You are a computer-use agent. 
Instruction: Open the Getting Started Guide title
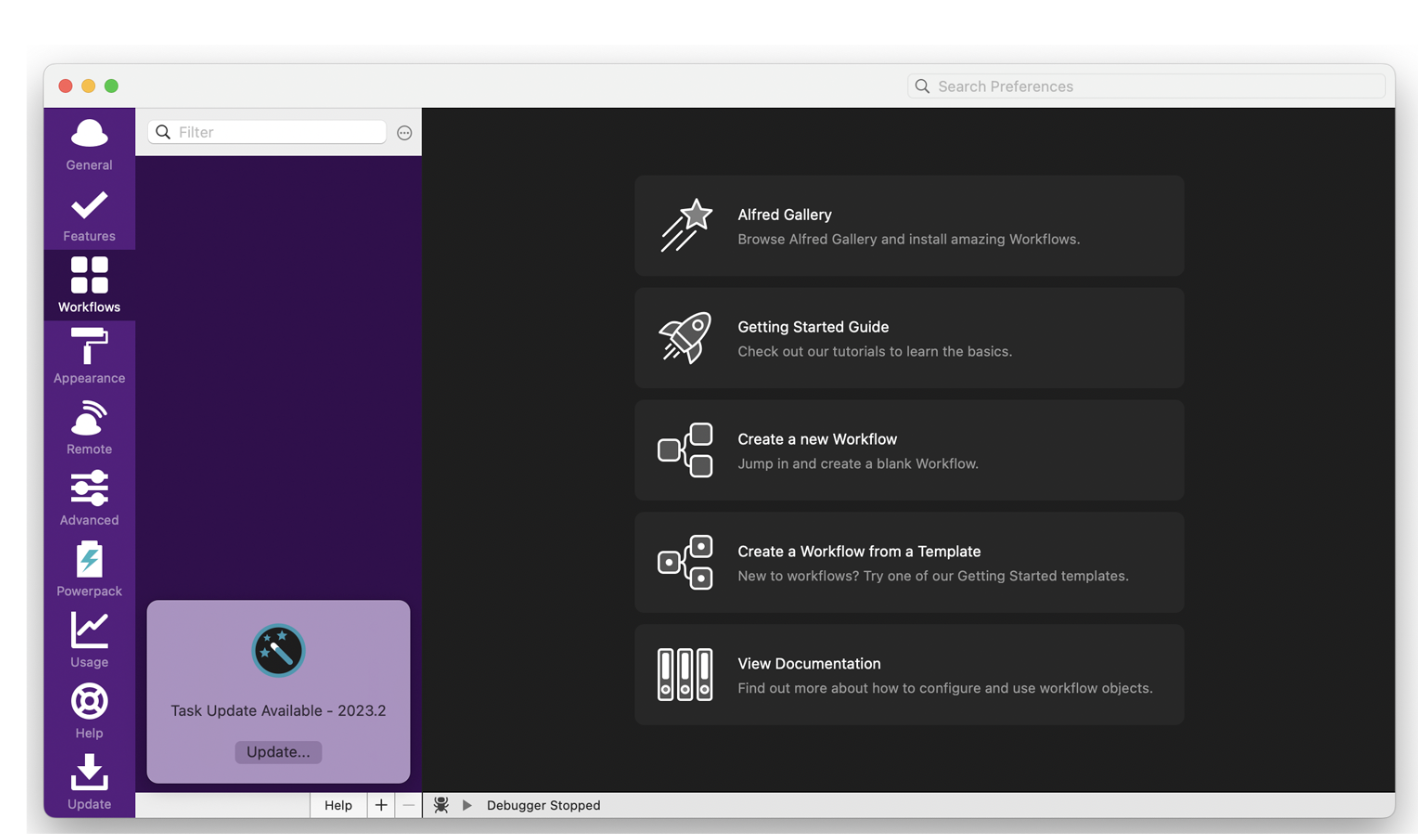tap(813, 327)
